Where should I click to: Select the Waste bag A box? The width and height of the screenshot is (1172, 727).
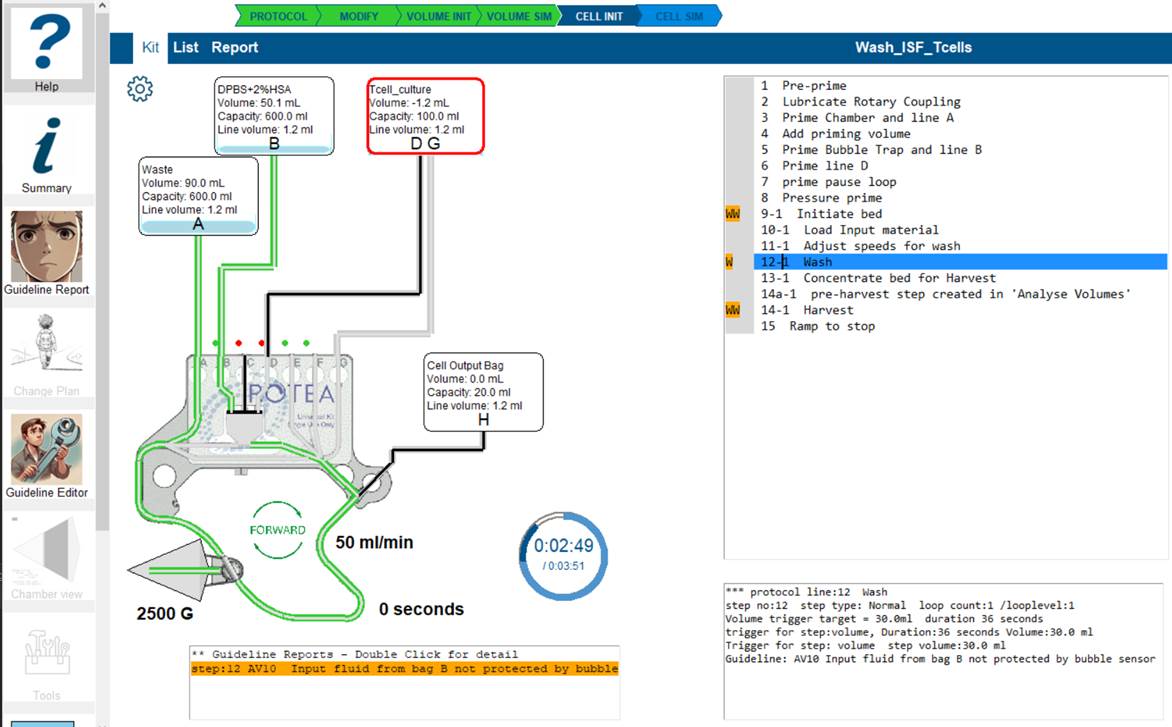pos(198,197)
